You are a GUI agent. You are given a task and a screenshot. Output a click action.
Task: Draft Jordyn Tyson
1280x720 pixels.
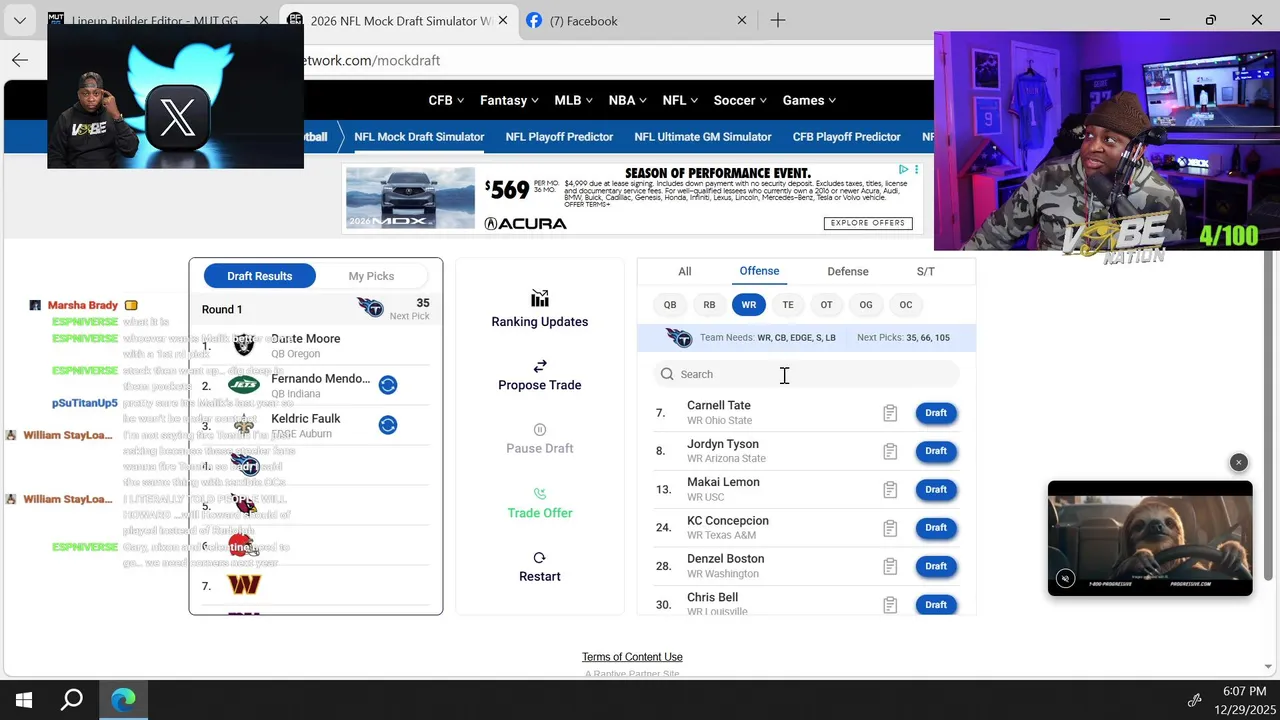(x=936, y=451)
